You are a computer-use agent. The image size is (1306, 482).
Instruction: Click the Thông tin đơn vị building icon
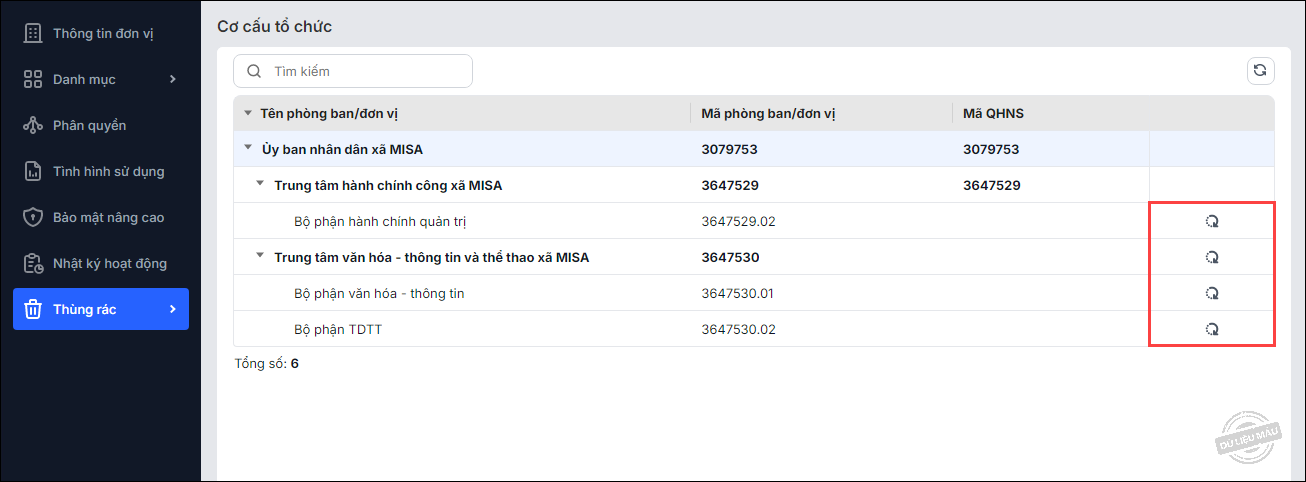click(x=33, y=33)
